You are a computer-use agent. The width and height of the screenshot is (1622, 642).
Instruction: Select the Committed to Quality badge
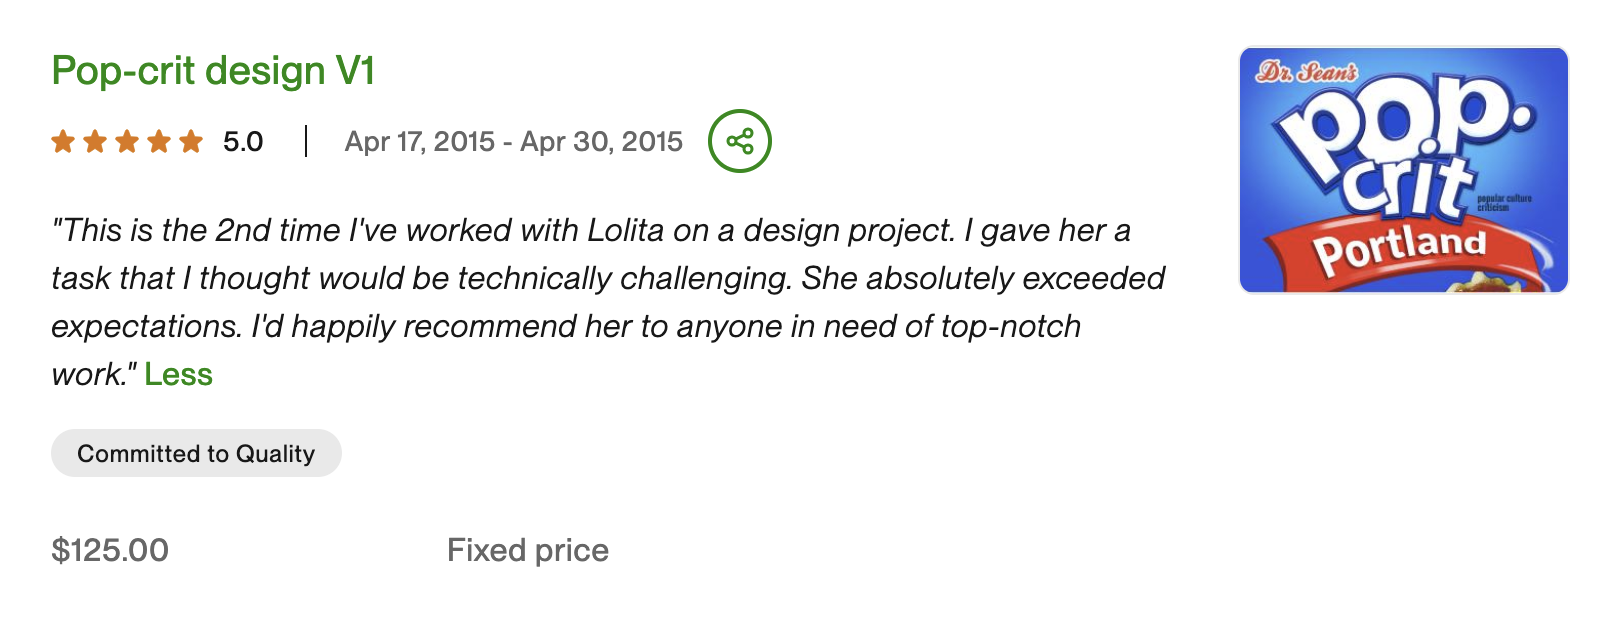(196, 454)
